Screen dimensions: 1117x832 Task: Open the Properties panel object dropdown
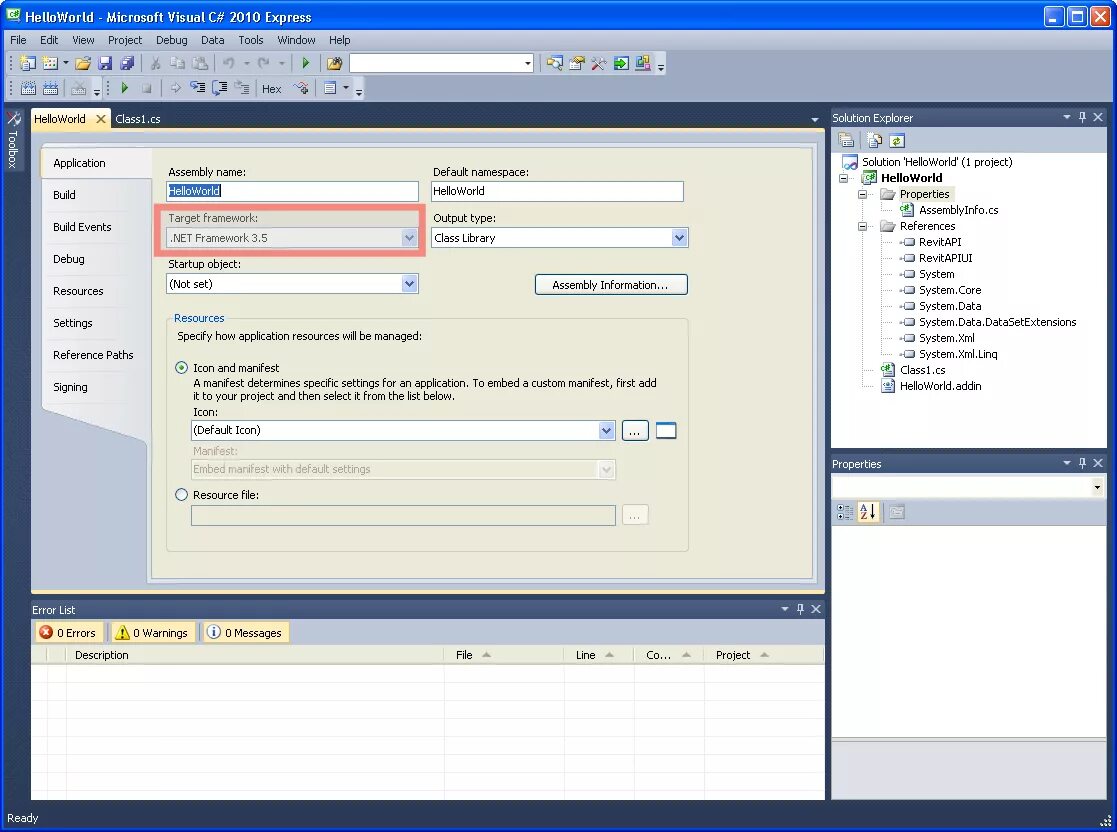1097,487
